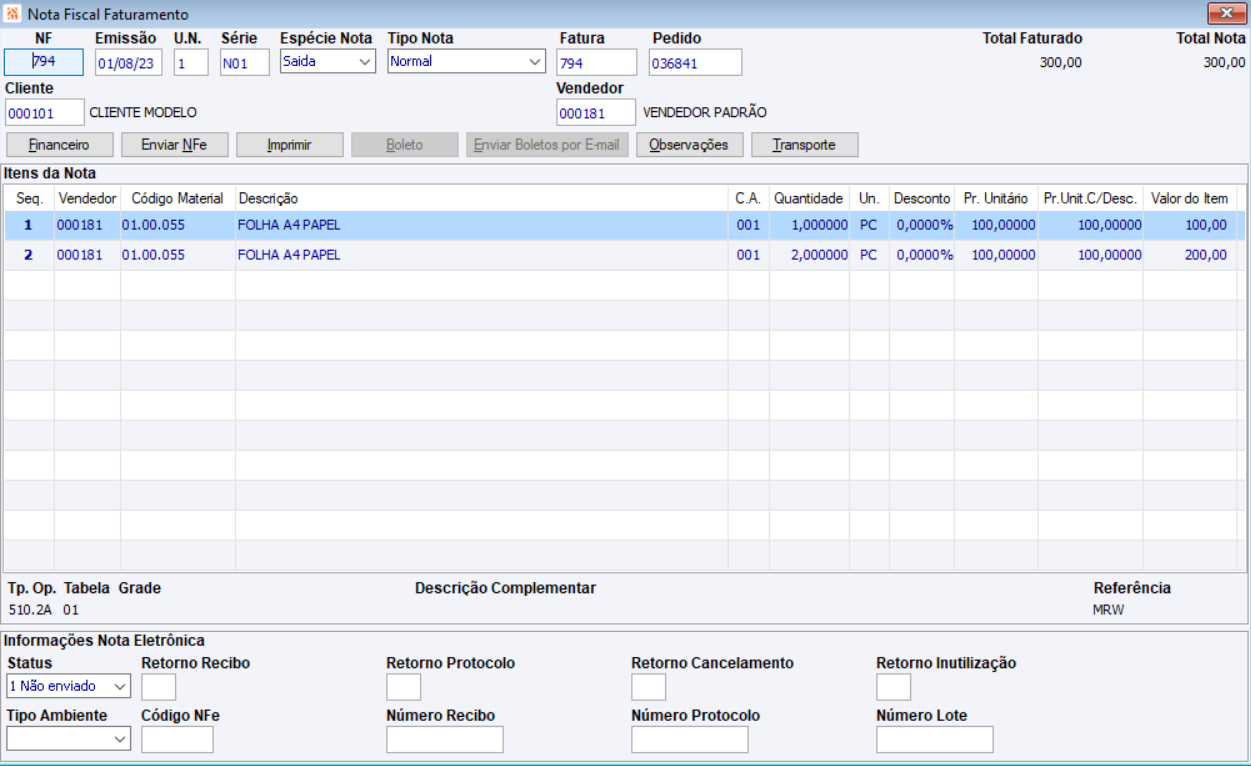Click the Pedido field with 036841

click(695, 62)
